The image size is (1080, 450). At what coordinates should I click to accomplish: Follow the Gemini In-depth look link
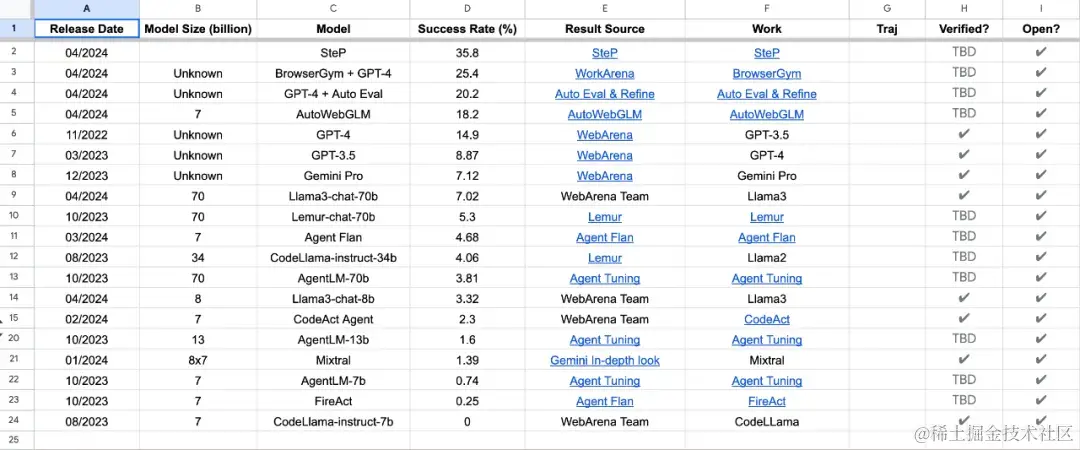coord(604,360)
